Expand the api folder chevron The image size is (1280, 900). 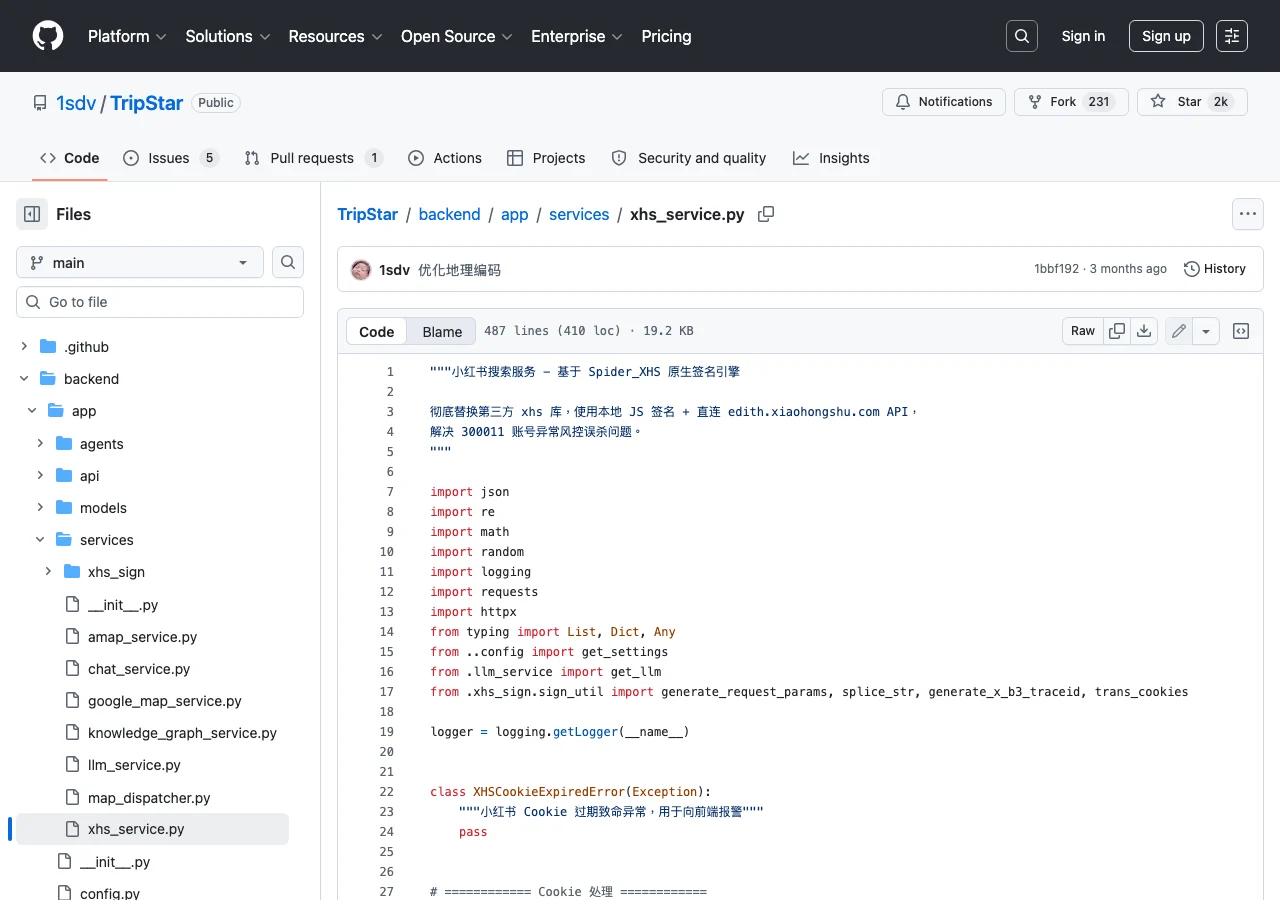(40, 476)
